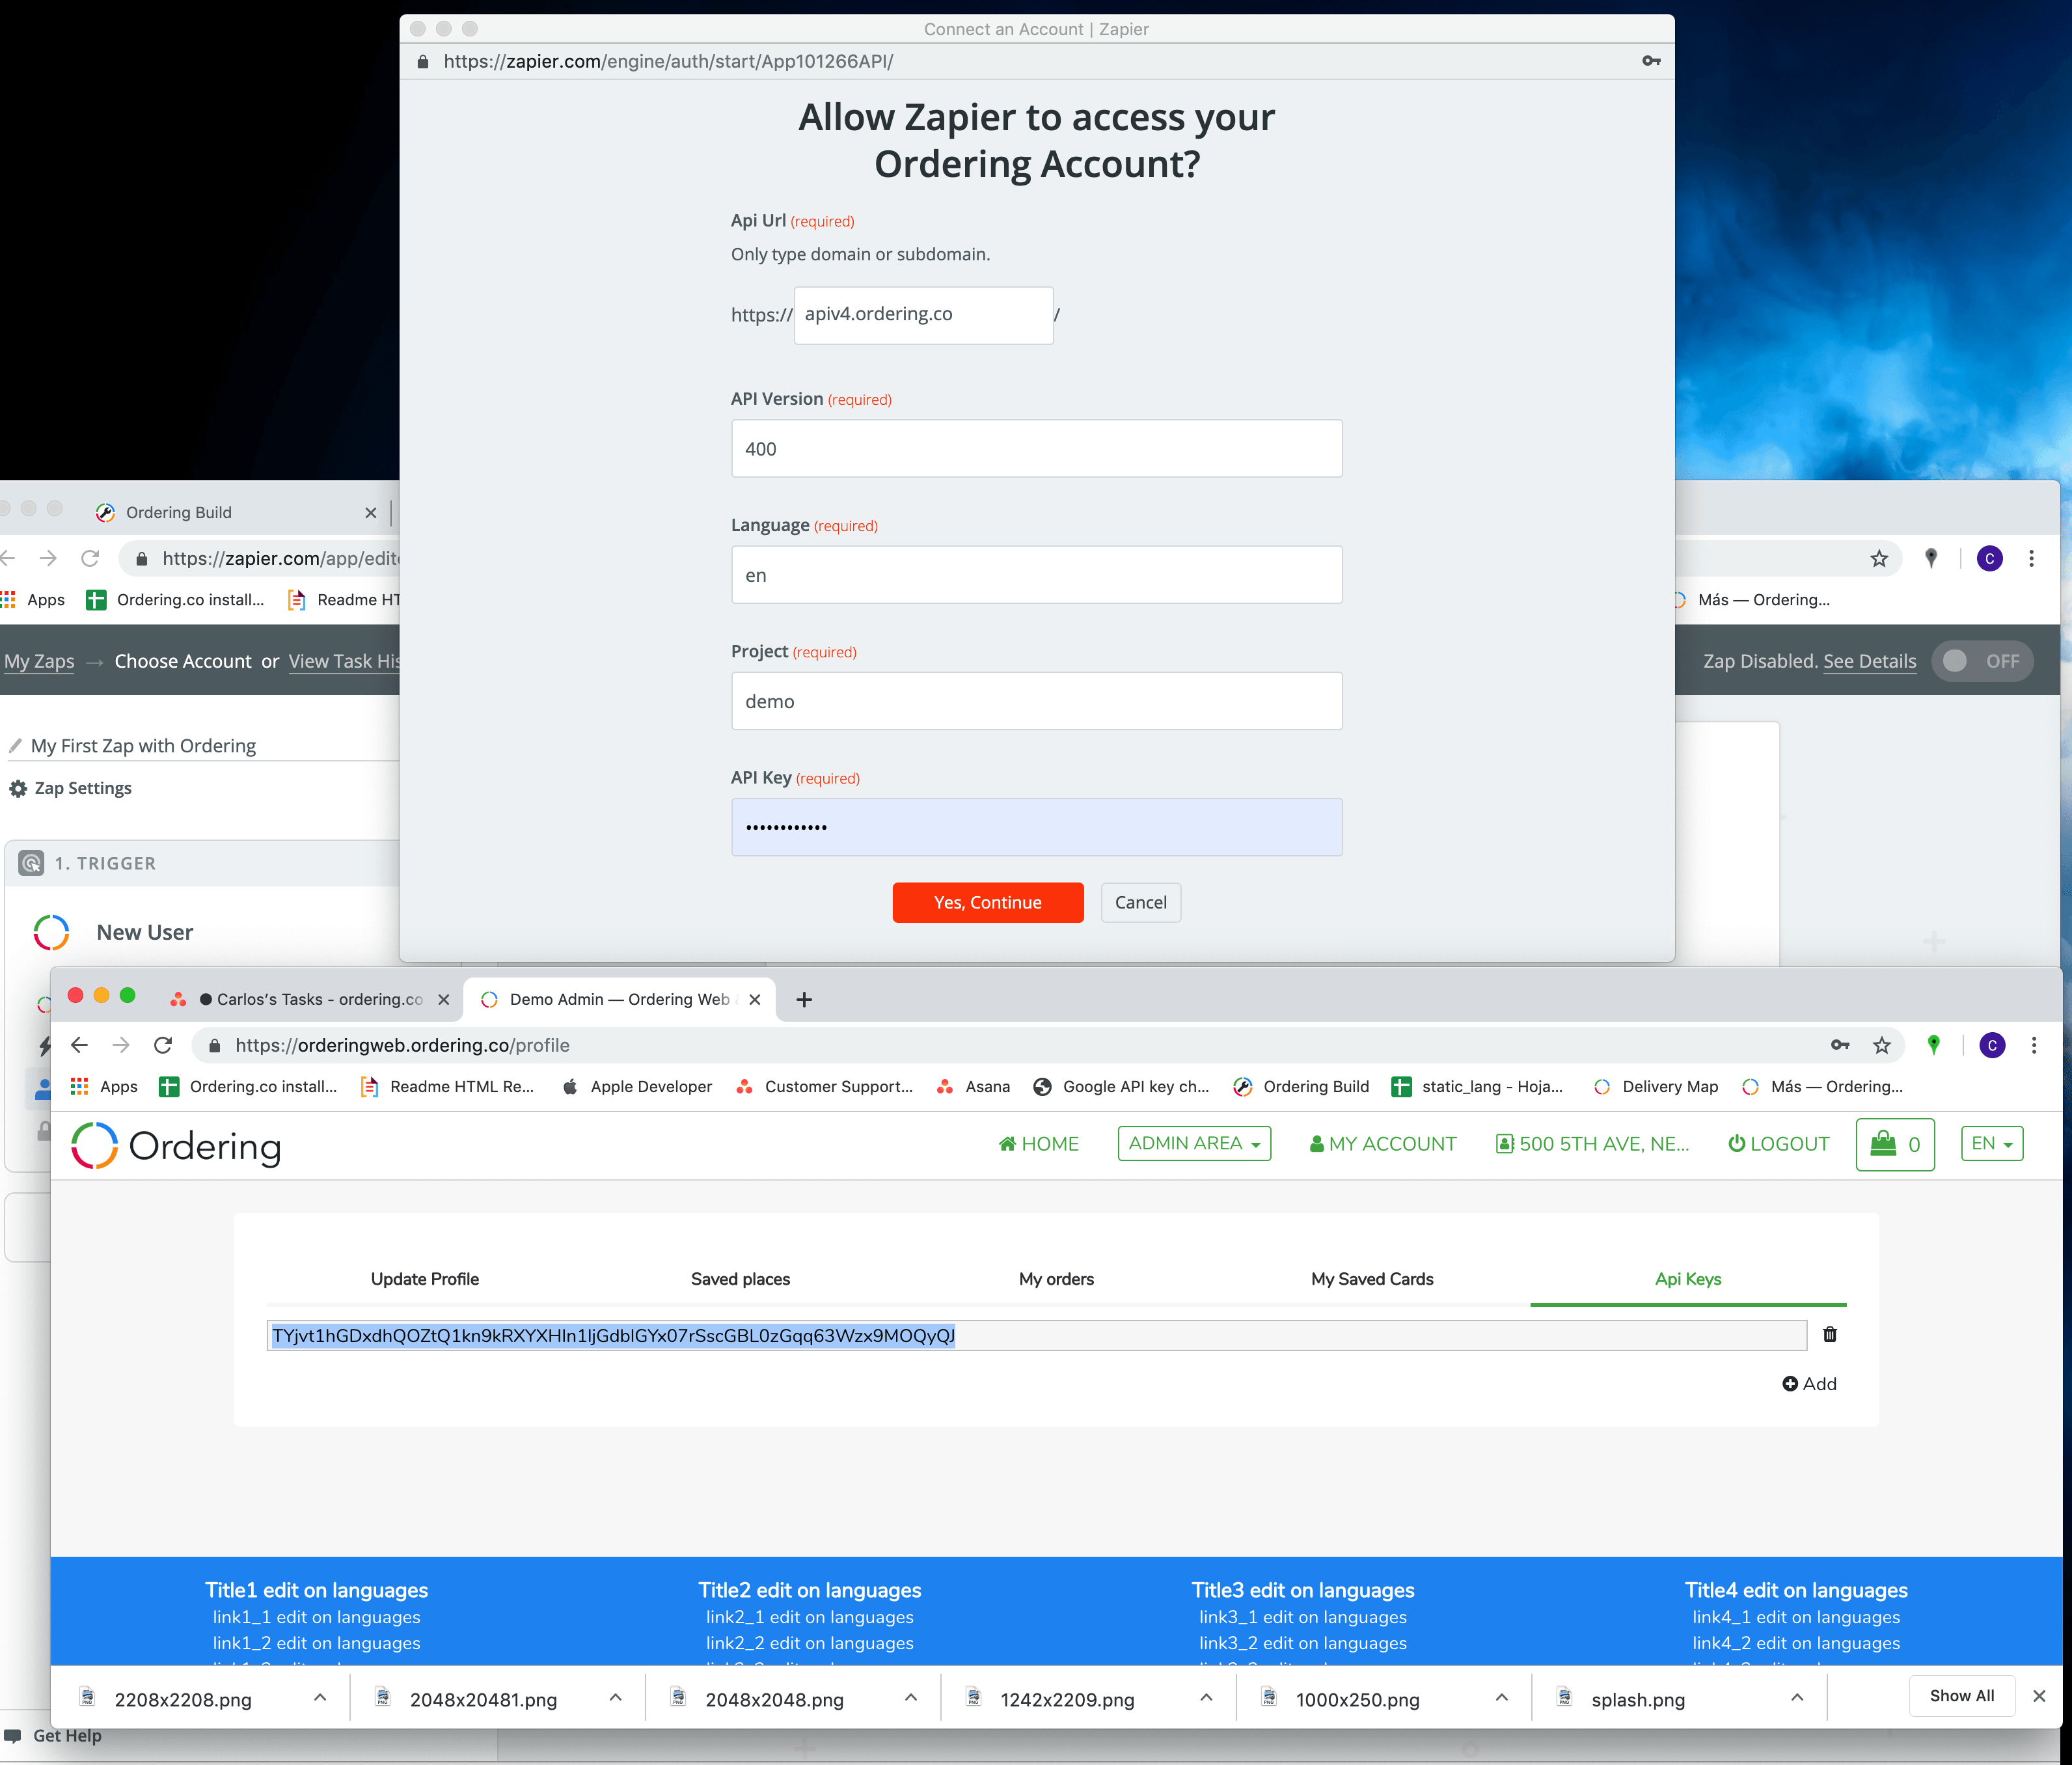Open the Zap Settings gear

pos(18,788)
